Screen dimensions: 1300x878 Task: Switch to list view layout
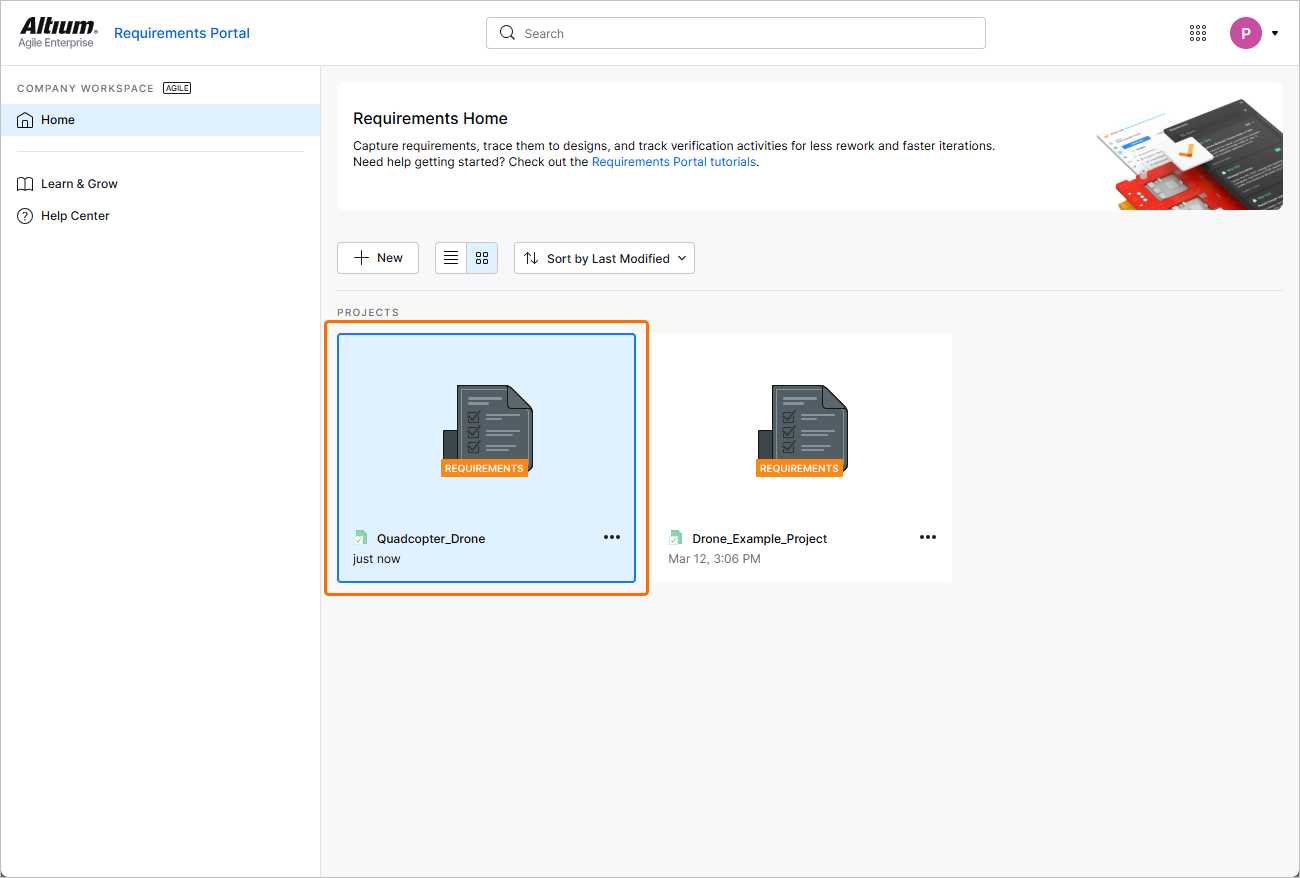tap(451, 258)
